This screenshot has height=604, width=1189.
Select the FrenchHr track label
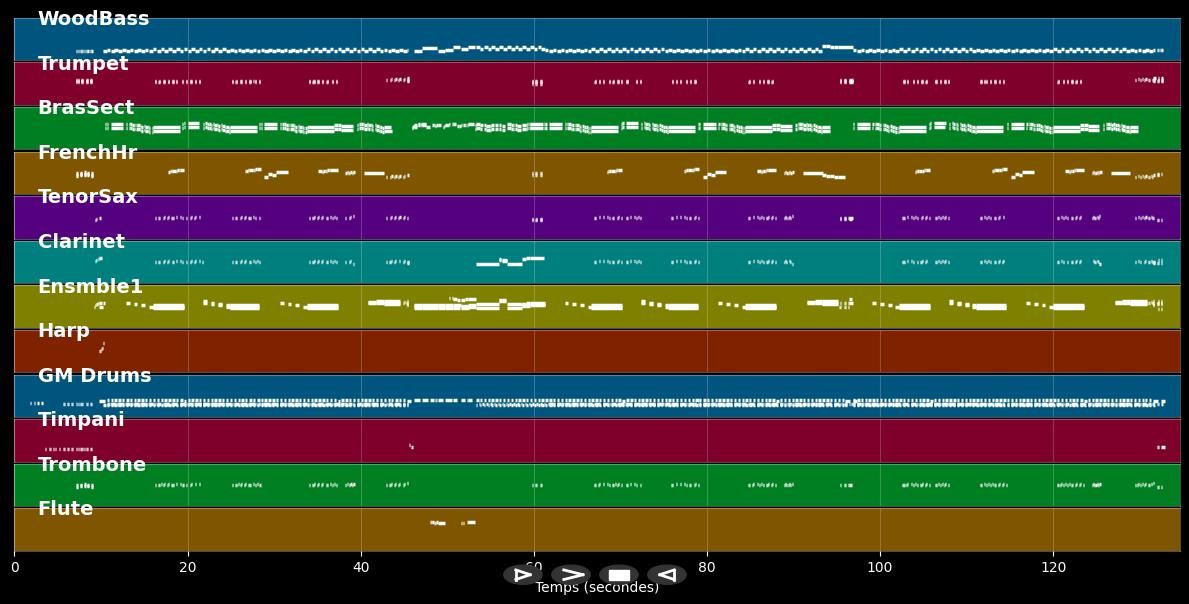click(87, 153)
